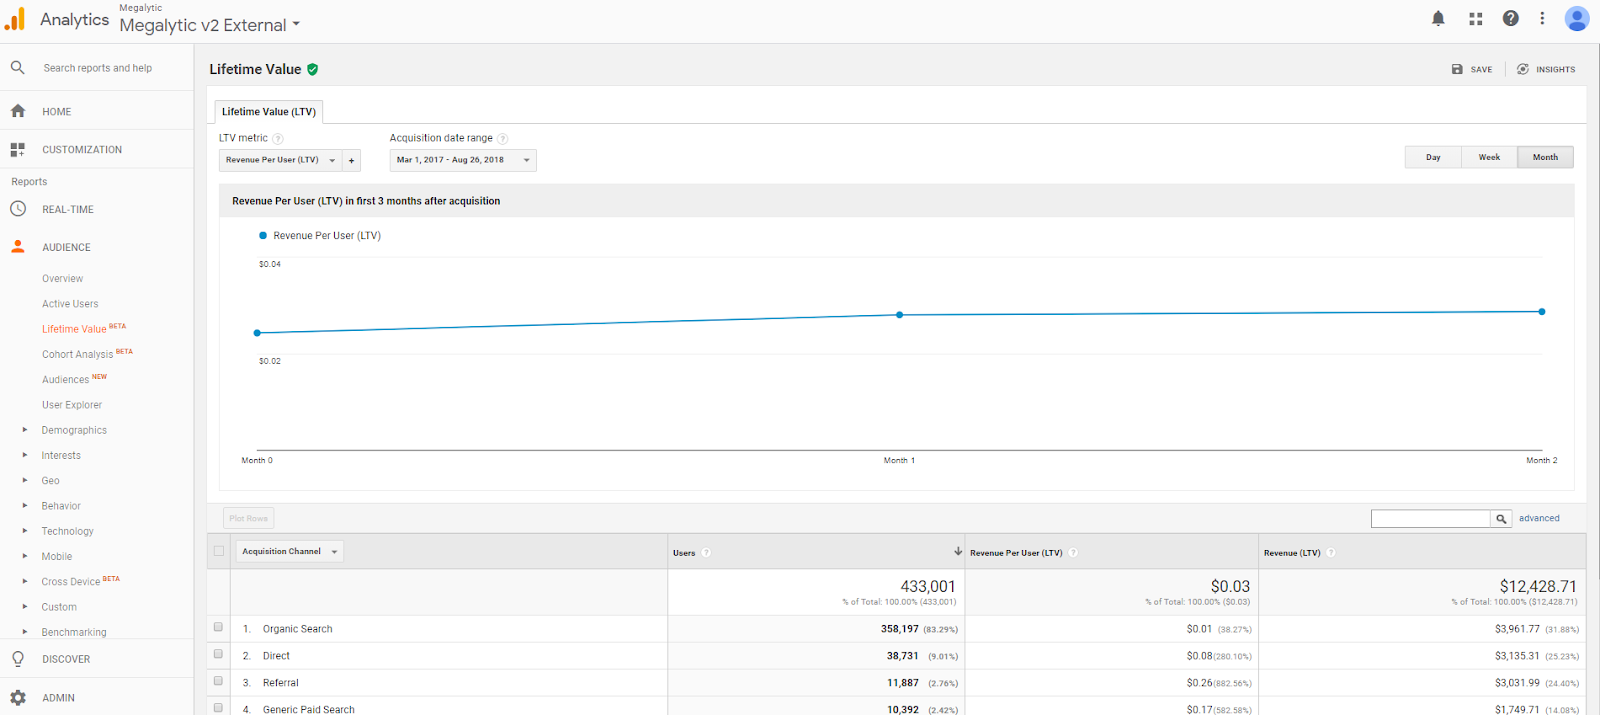Click the Customization dashboard icon

pyautogui.click(x=17, y=149)
